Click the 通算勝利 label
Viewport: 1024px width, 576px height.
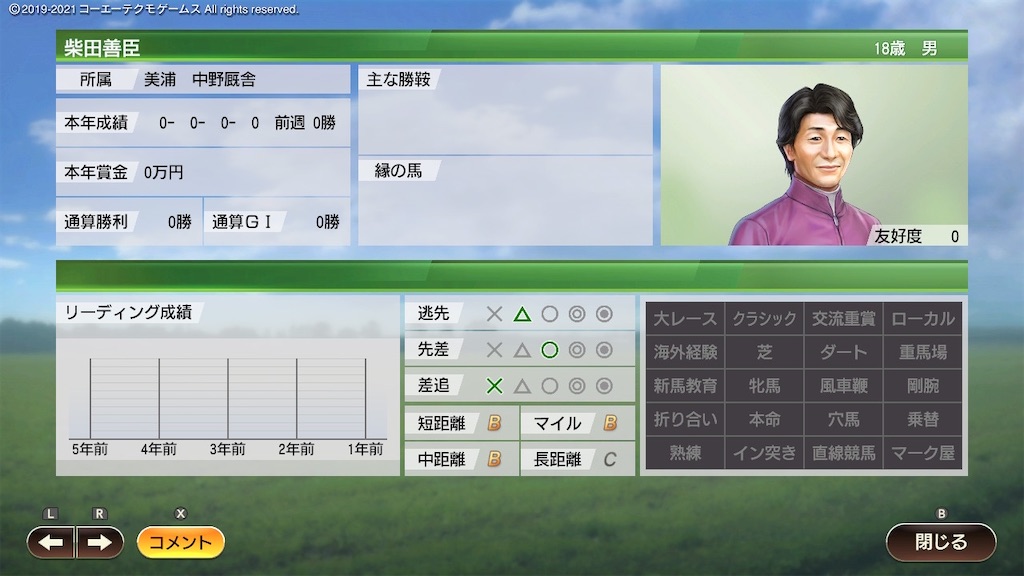click(x=95, y=222)
